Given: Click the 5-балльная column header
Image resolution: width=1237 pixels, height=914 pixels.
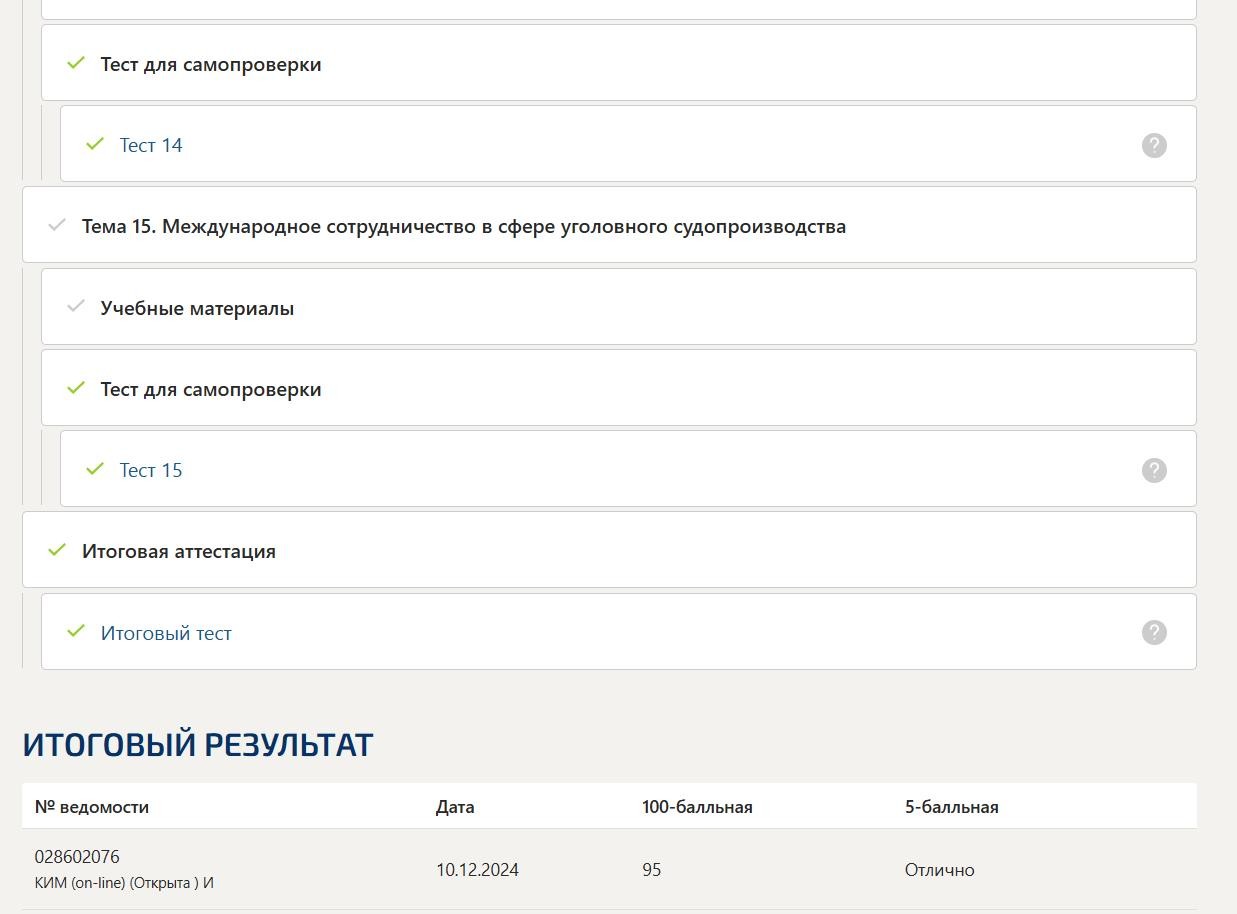Looking at the screenshot, I should pos(952,807).
